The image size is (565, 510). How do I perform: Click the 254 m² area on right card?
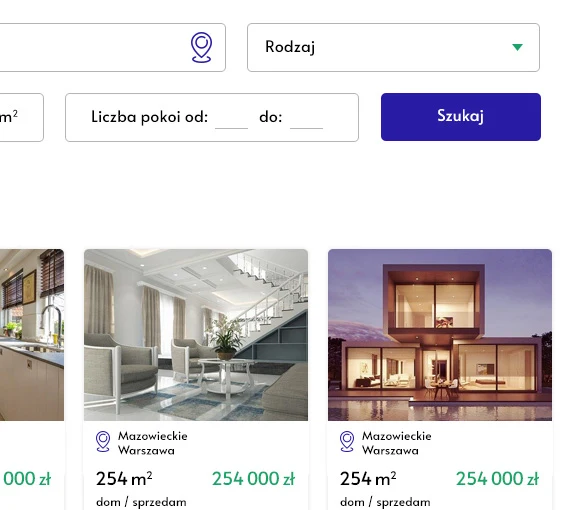(368, 479)
